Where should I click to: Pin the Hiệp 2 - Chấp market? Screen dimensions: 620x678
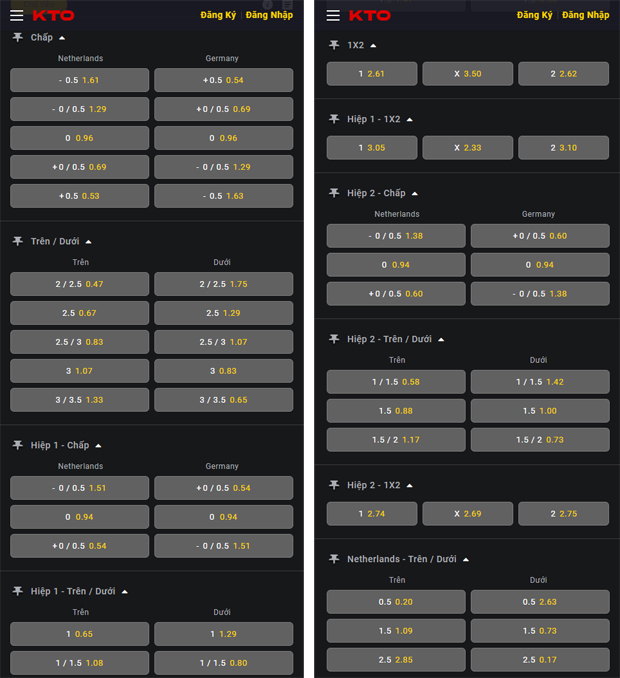click(334, 193)
